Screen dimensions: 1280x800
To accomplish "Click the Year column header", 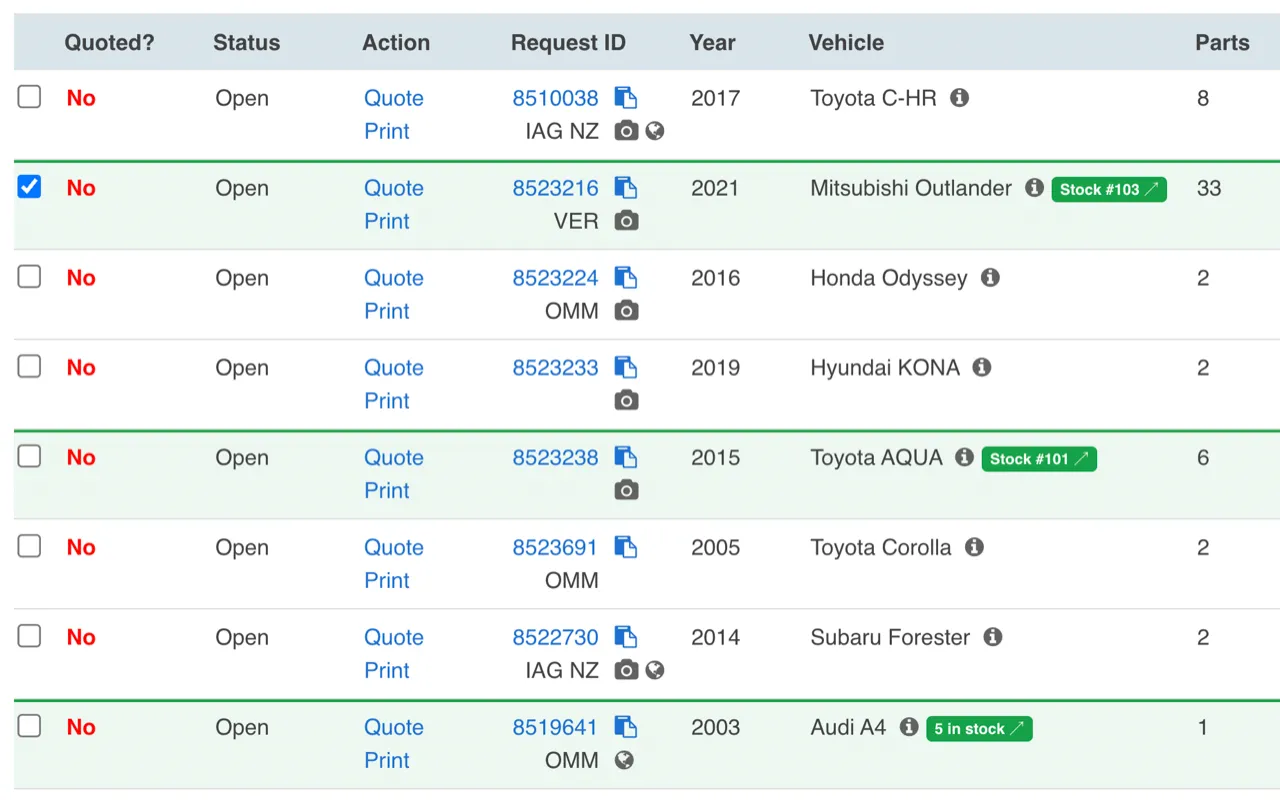I will click(712, 43).
